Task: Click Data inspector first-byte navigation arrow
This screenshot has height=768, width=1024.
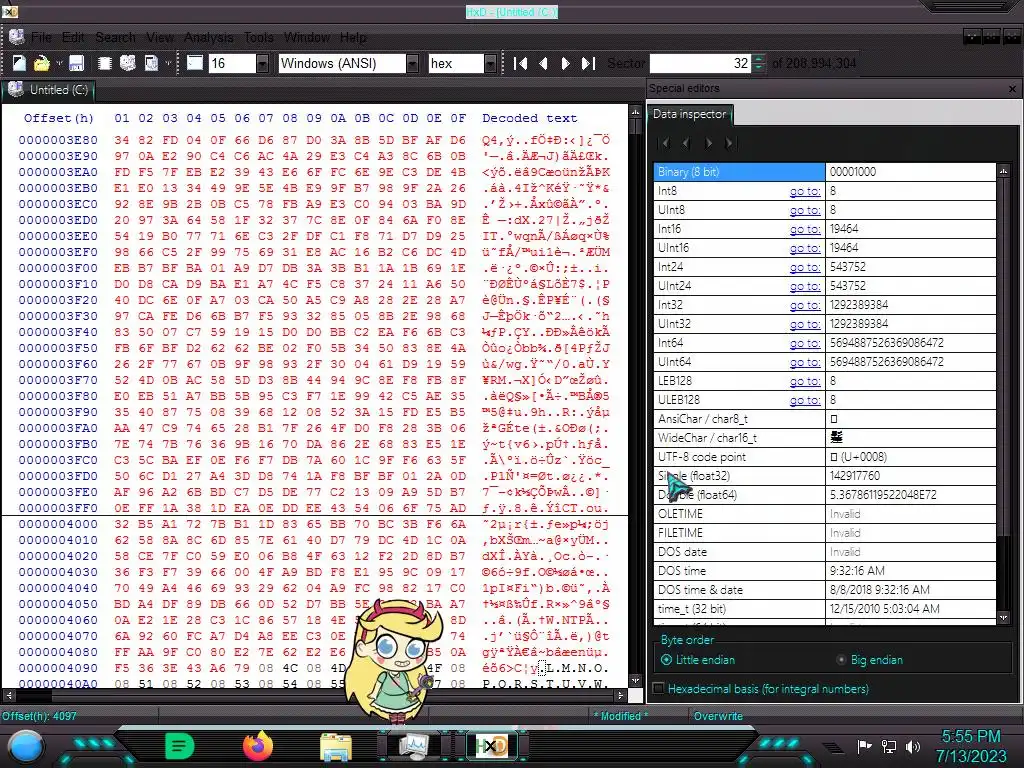Action: pos(664,143)
